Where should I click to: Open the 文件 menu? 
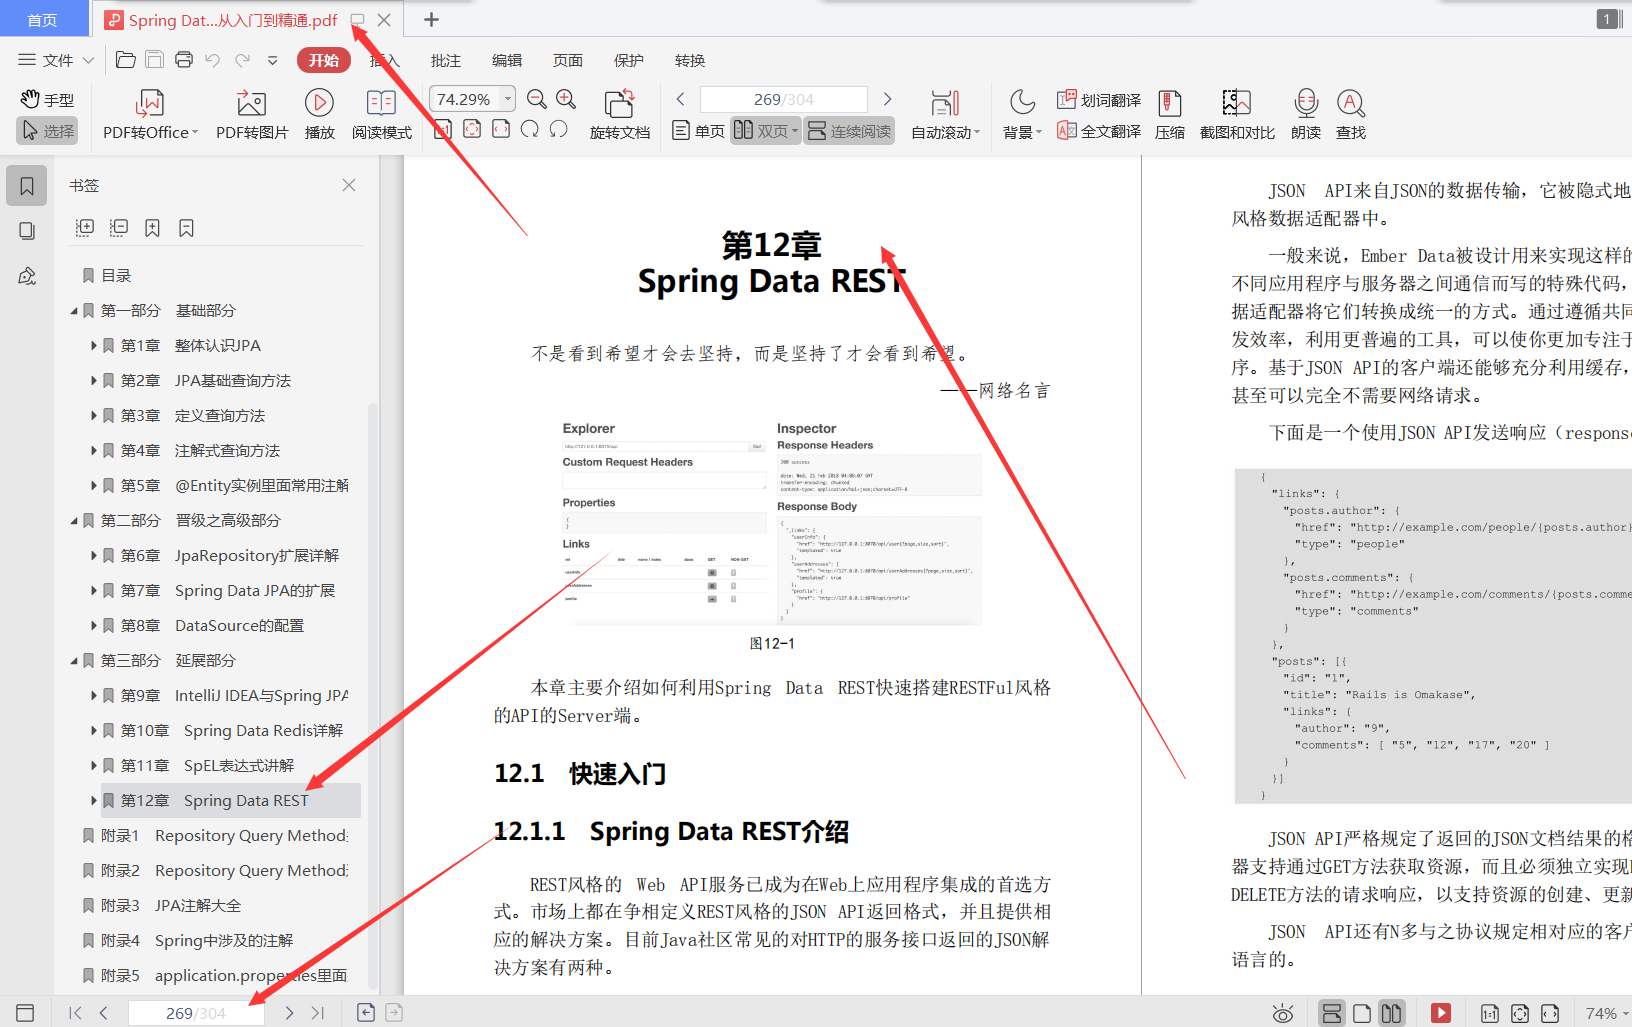pos(56,60)
